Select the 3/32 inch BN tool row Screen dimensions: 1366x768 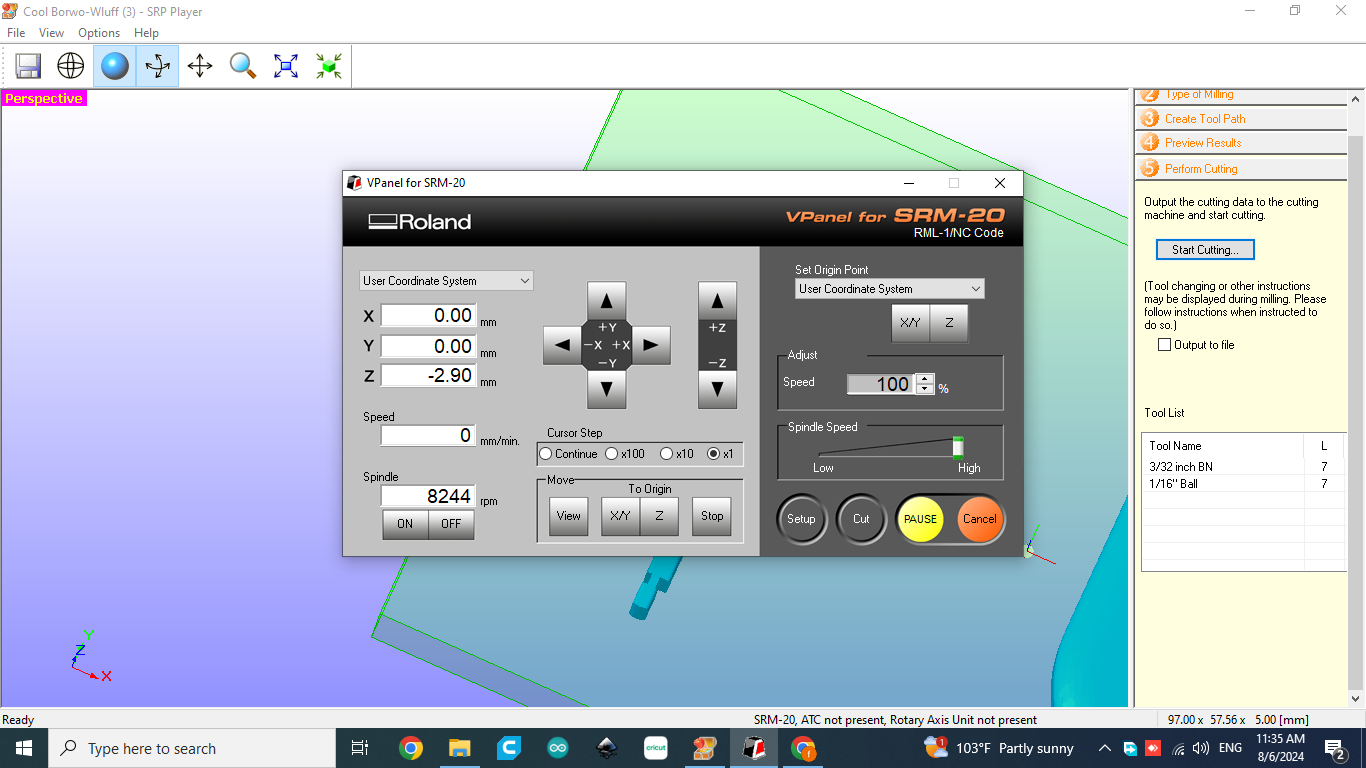click(1243, 467)
